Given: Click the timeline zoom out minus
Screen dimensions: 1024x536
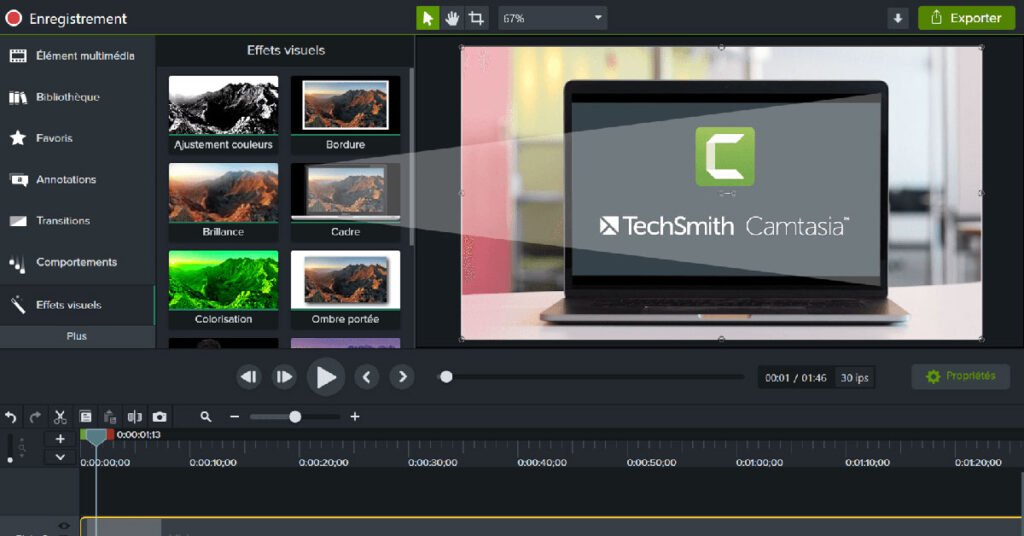Looking at the screenshot, I should point(234,417).
